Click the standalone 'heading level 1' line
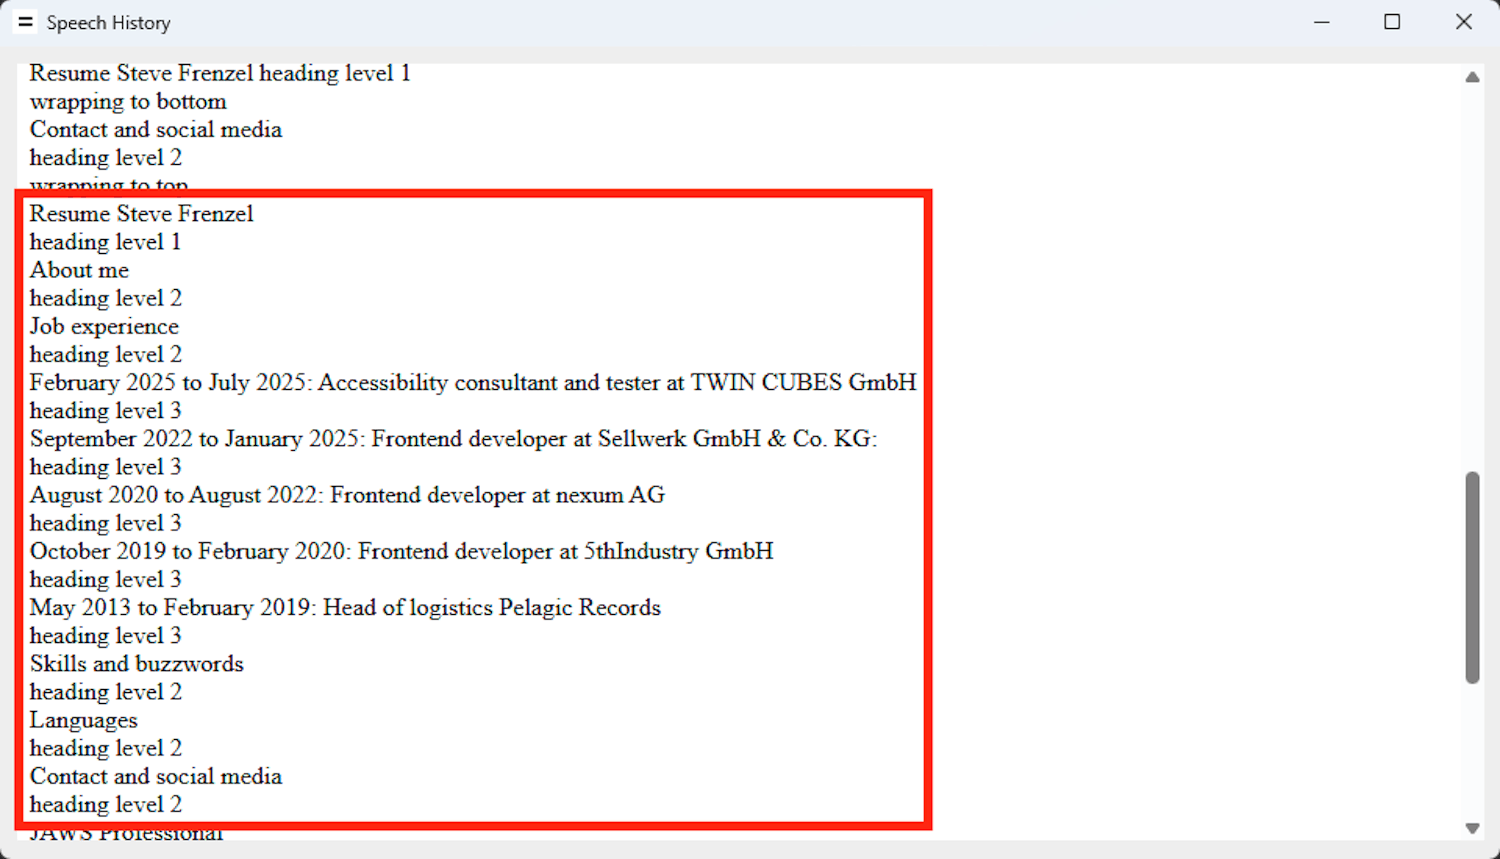 coord(105,242)
